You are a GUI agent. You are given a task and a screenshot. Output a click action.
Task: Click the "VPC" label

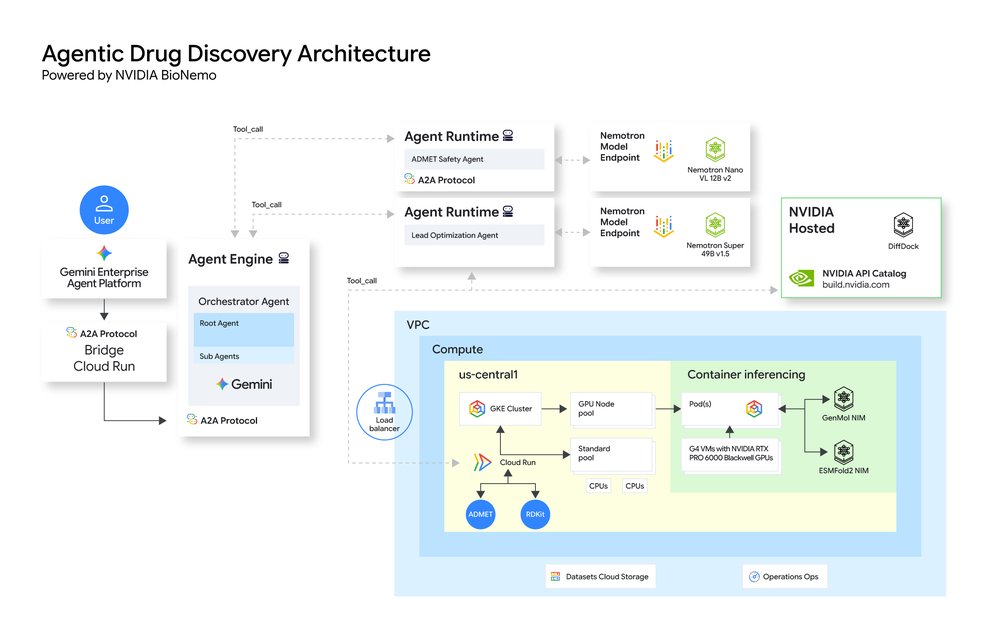pyautogui.click(x=418, y=325)
